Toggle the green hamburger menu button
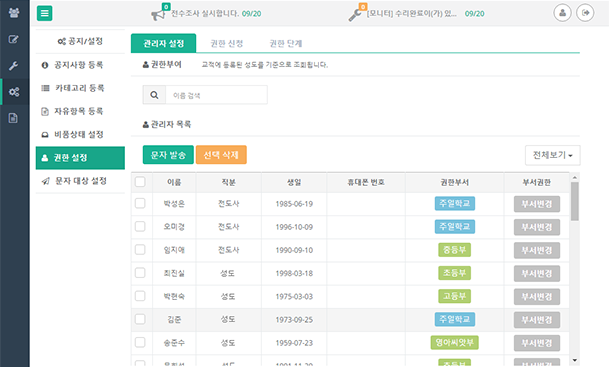This screenshot has height=367, width=609. click(x=45, y=13)
